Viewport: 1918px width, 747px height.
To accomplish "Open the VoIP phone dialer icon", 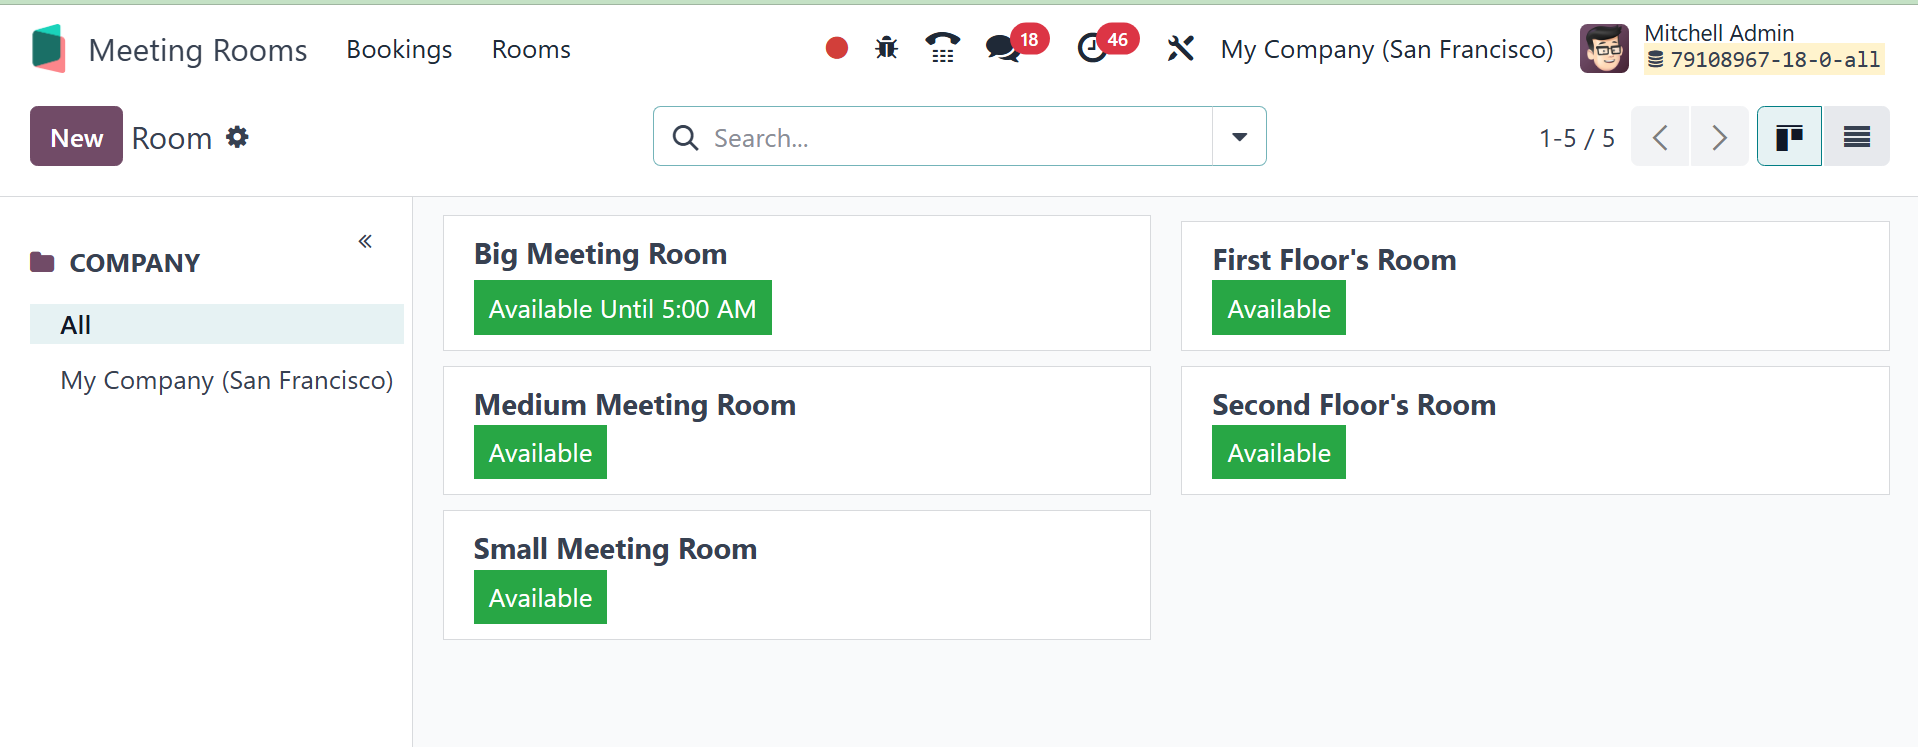I will (942, 48).
